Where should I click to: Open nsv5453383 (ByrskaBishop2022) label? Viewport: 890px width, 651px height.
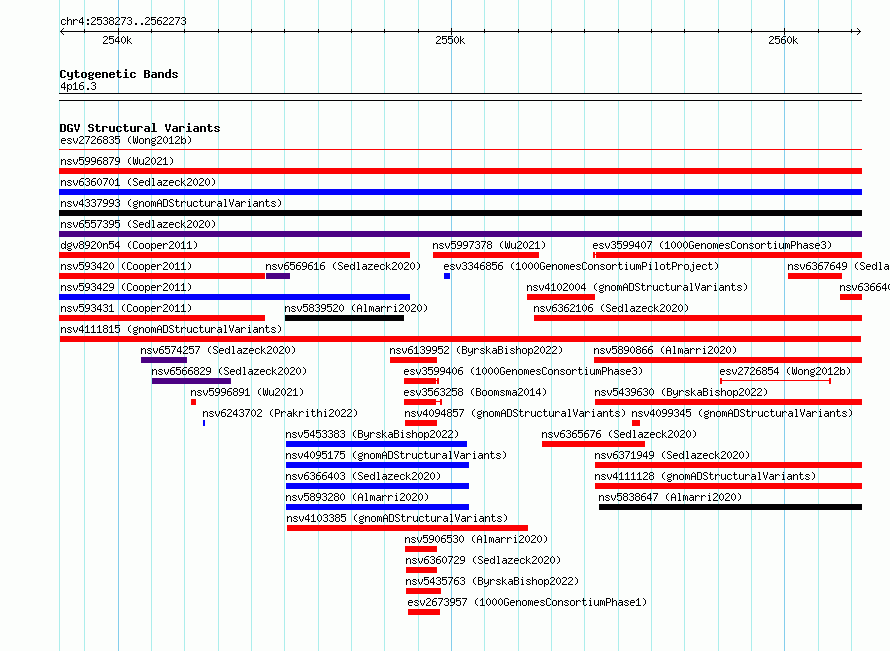tap(372, 434)
